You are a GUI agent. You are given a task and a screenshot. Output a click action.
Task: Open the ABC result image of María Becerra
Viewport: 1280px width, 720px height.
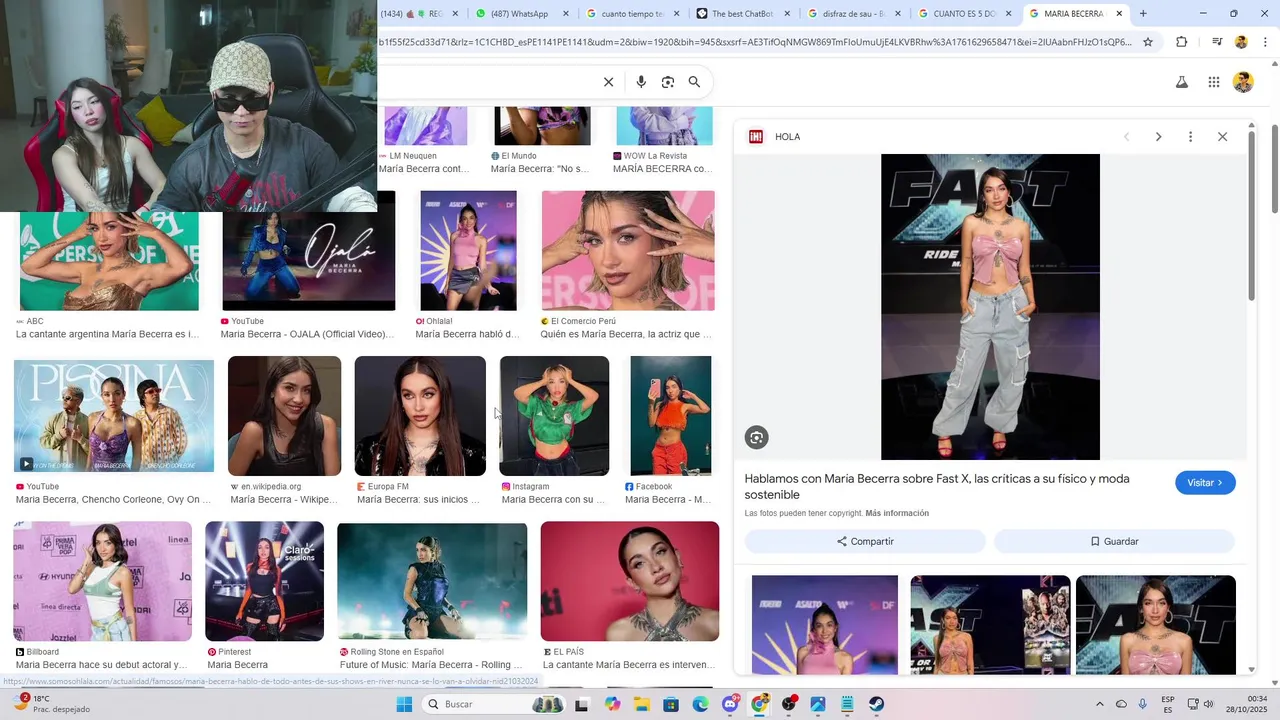[x=109, y=261]
